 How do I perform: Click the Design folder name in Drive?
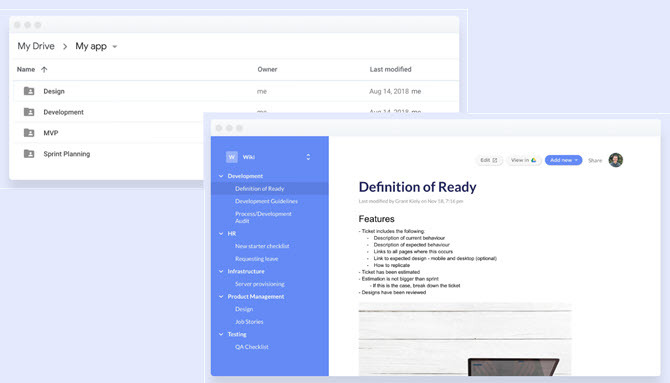coord(54,91)
